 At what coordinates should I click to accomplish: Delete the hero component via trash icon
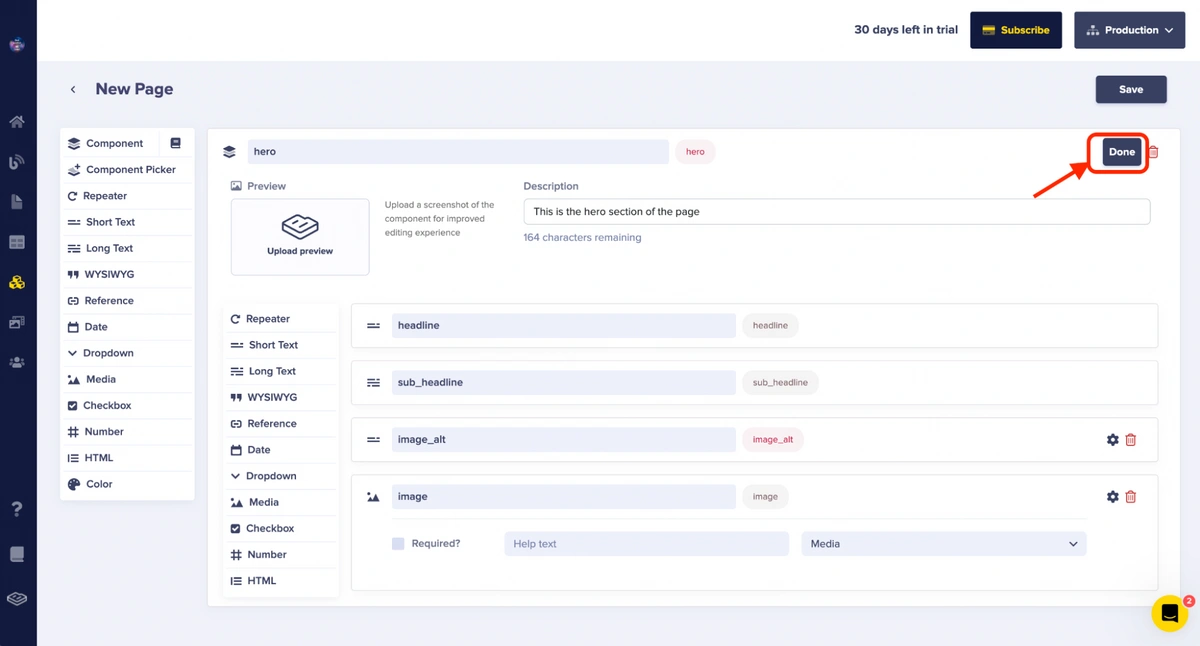[1153, 152]
